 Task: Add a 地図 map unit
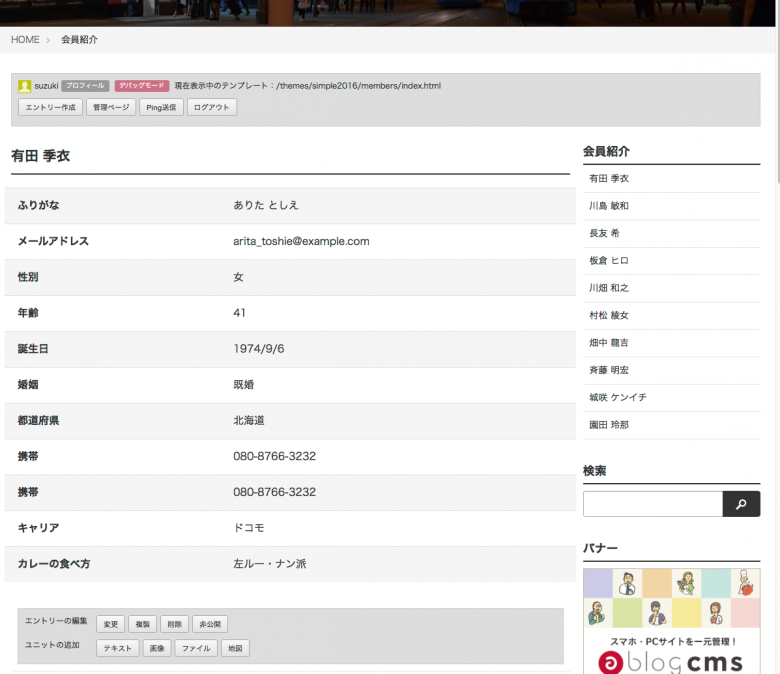233,648
